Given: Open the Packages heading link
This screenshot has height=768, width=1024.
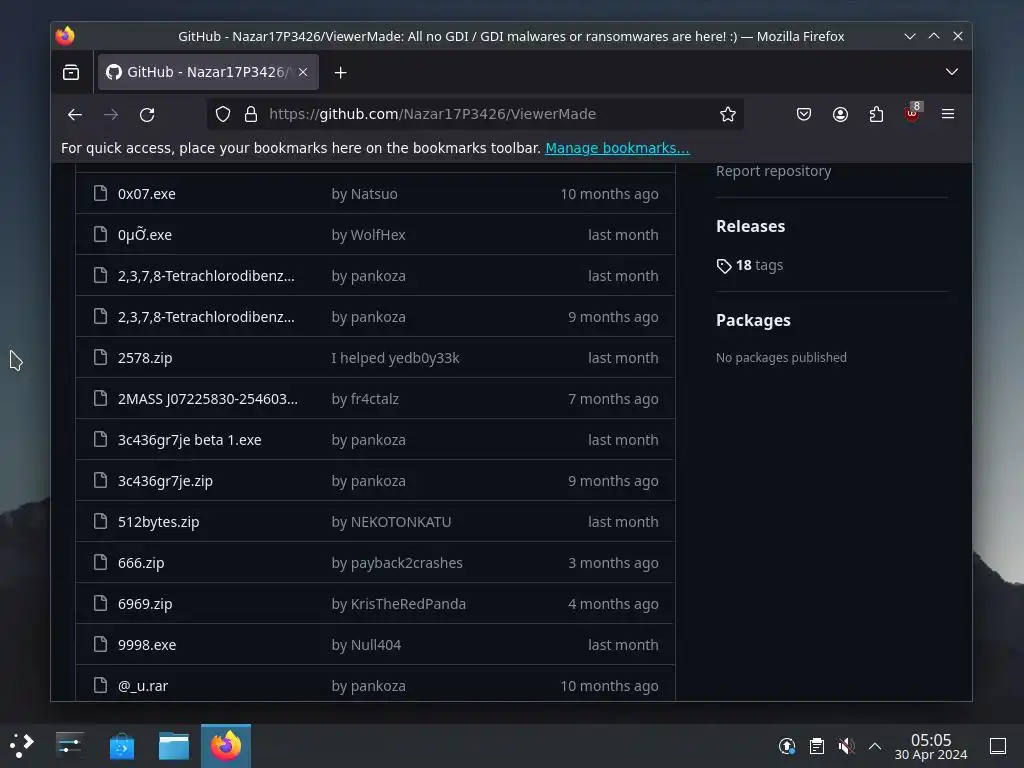Looking at the screenshot, I should click(753, 320).
